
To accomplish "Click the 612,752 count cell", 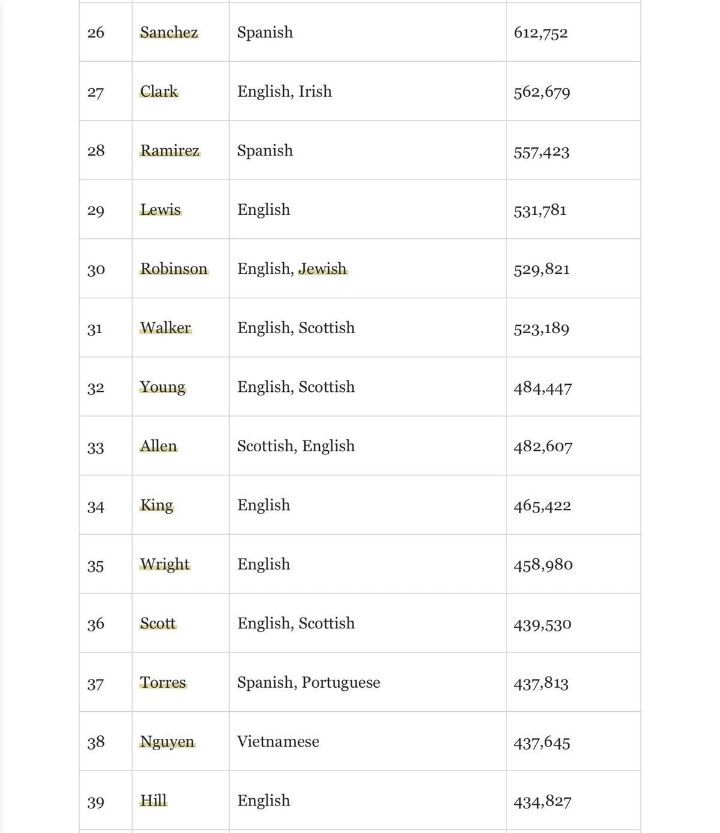I will click(541, 33).
